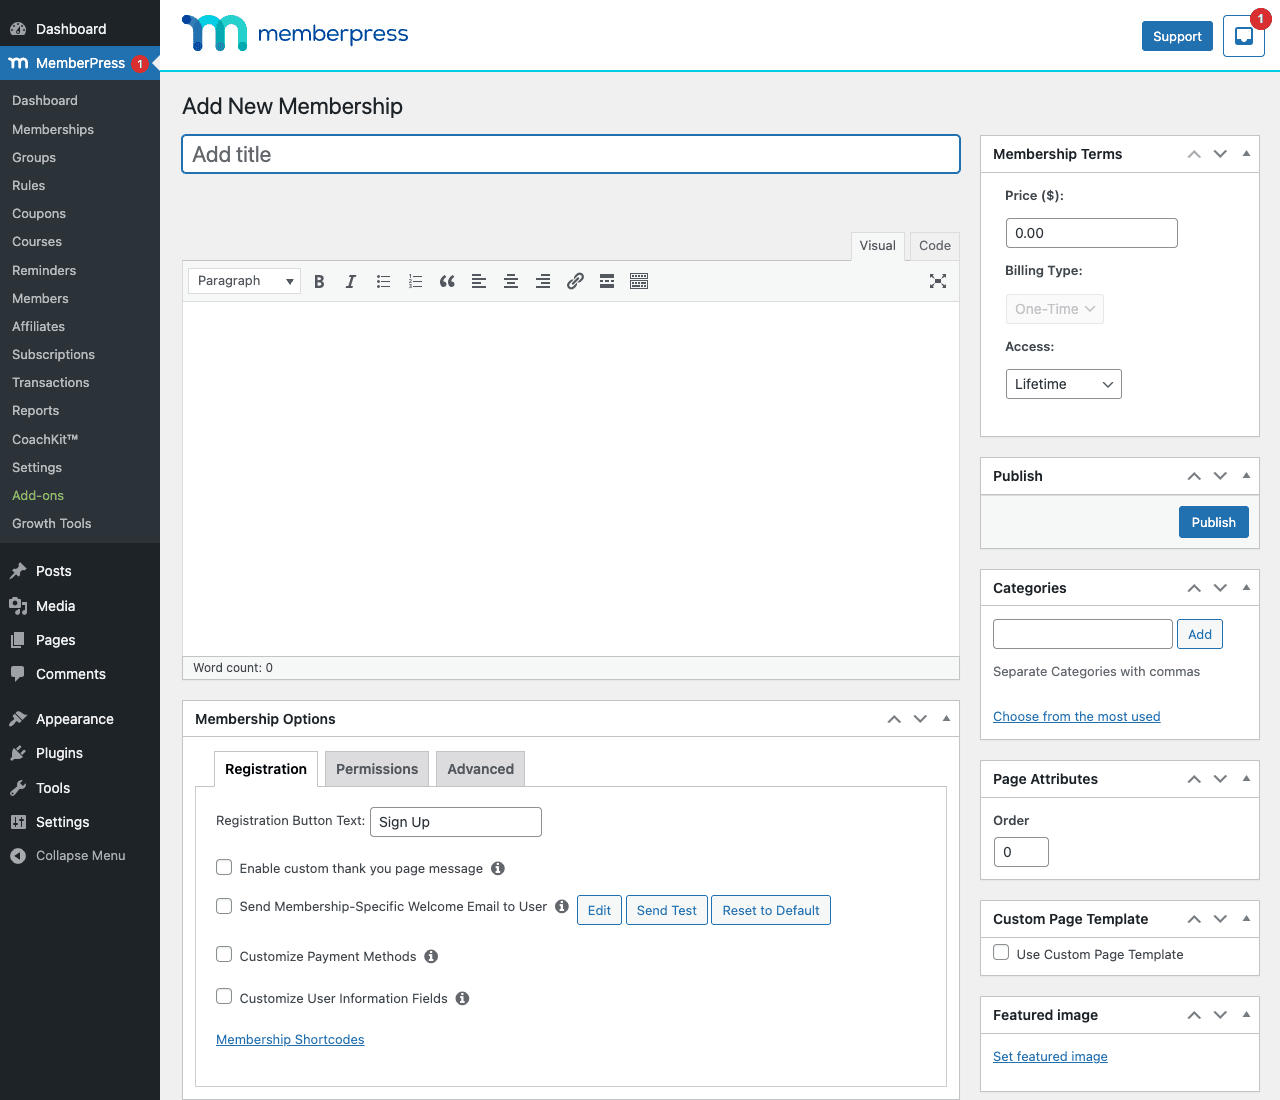Screen dimensions: 1280x1100
Task: Insert Read More tag
Action: (607, 282)
